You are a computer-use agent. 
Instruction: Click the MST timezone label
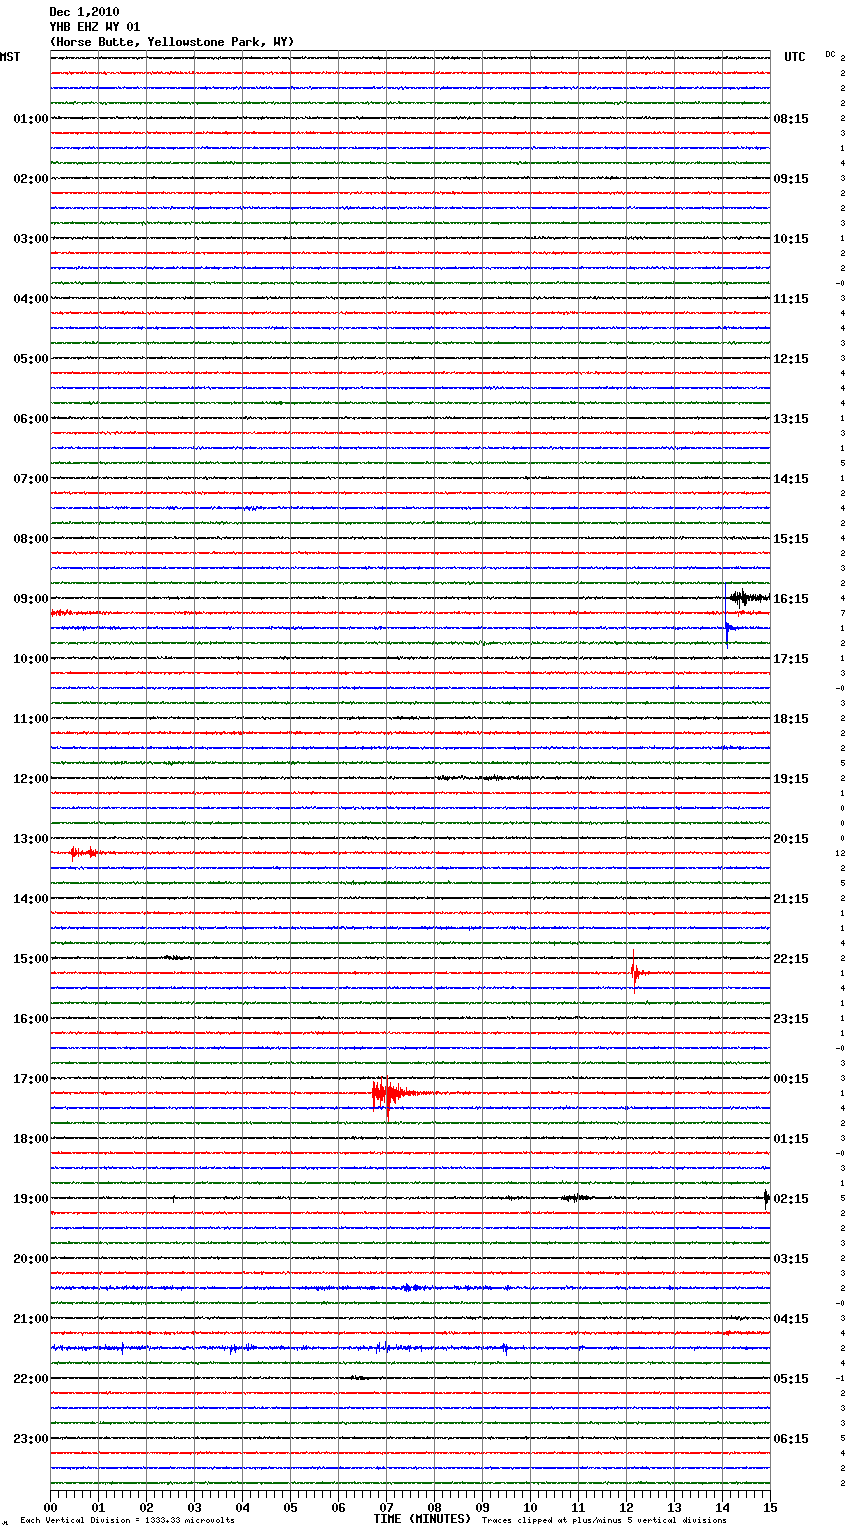tap(10, 57)
